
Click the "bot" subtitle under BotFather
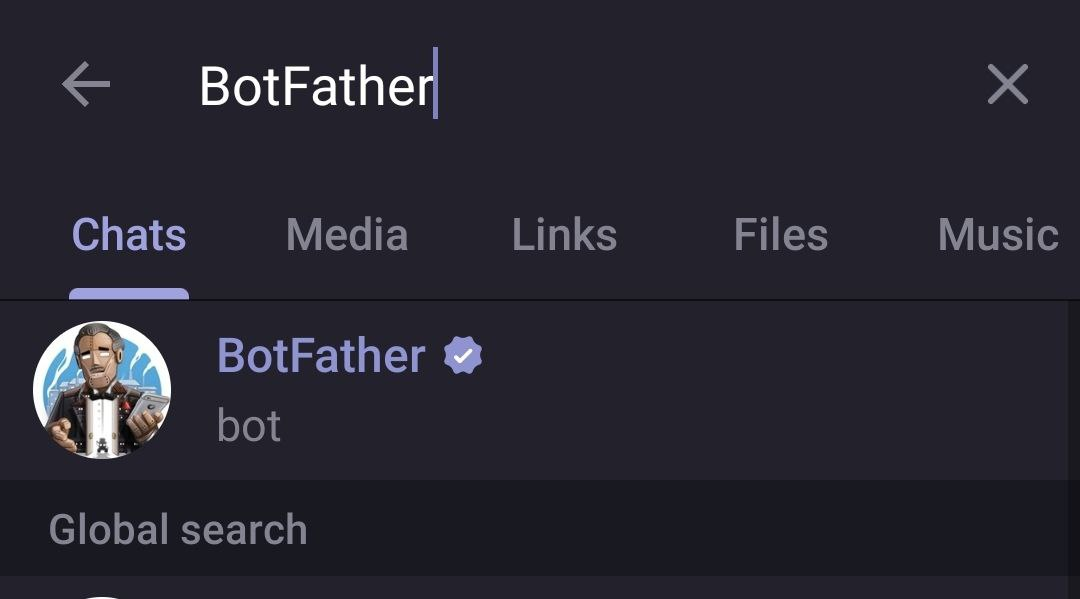click(249, 426)
